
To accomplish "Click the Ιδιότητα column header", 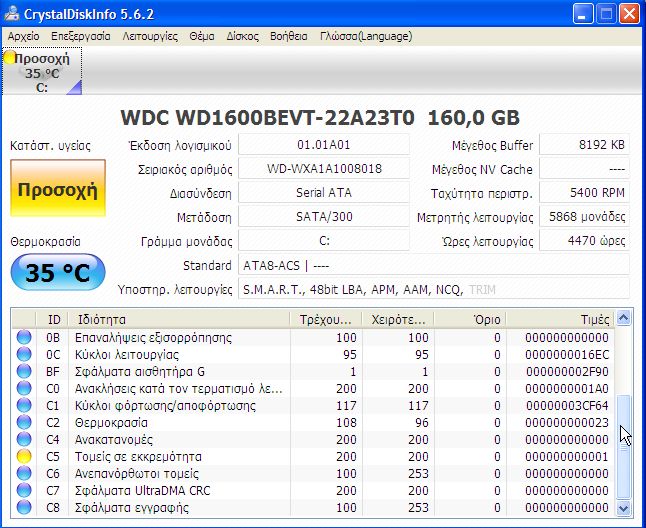I will tap(179, 319).
